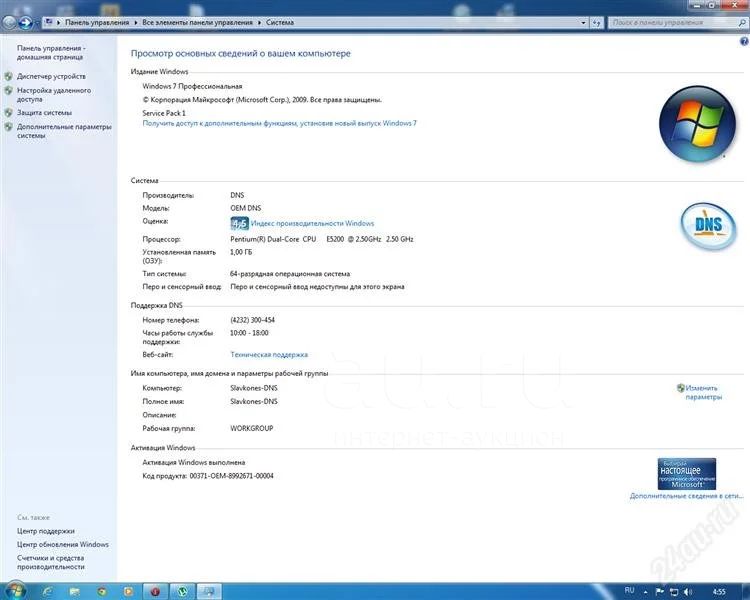Open Центр обновления Windows link

pyautogui.click(x=63, y=544)
